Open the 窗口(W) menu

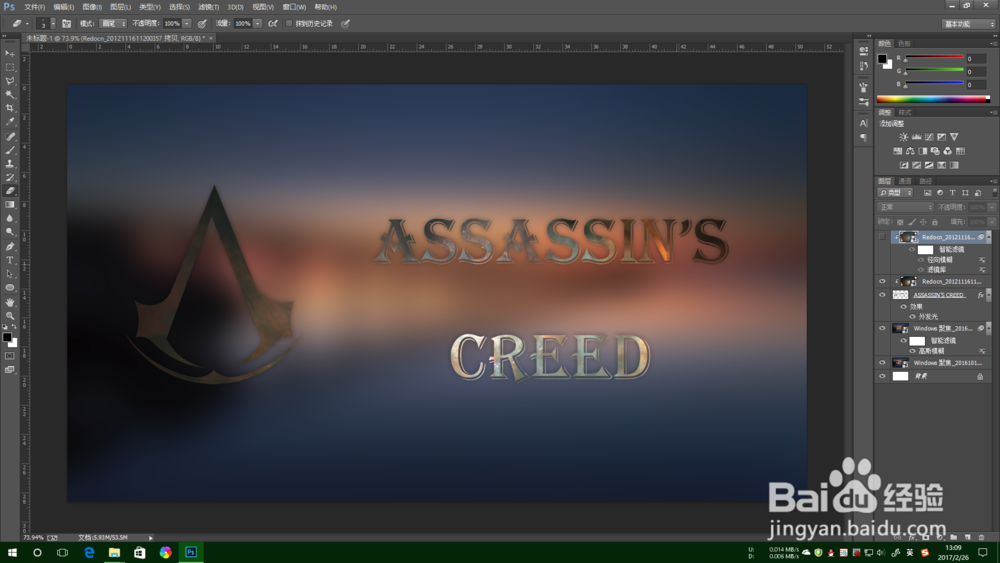(294, 7)
